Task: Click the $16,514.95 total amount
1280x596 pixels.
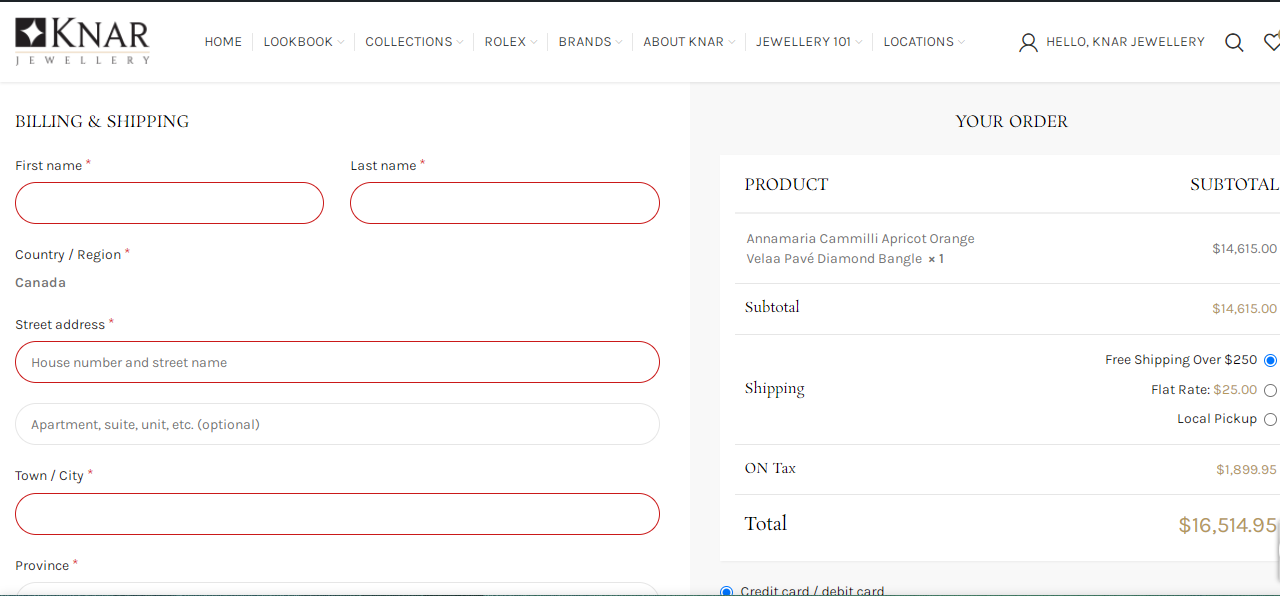Action: [1227, 525]
